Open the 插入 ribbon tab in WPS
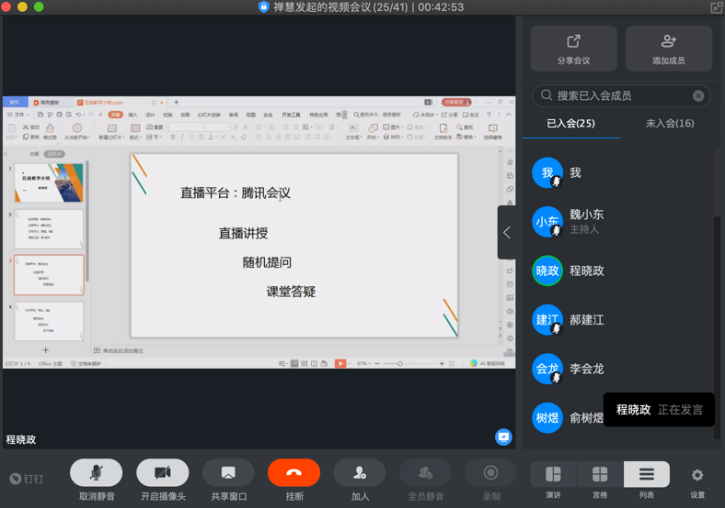This screenshot has height=508, width=725. (133, 115)
